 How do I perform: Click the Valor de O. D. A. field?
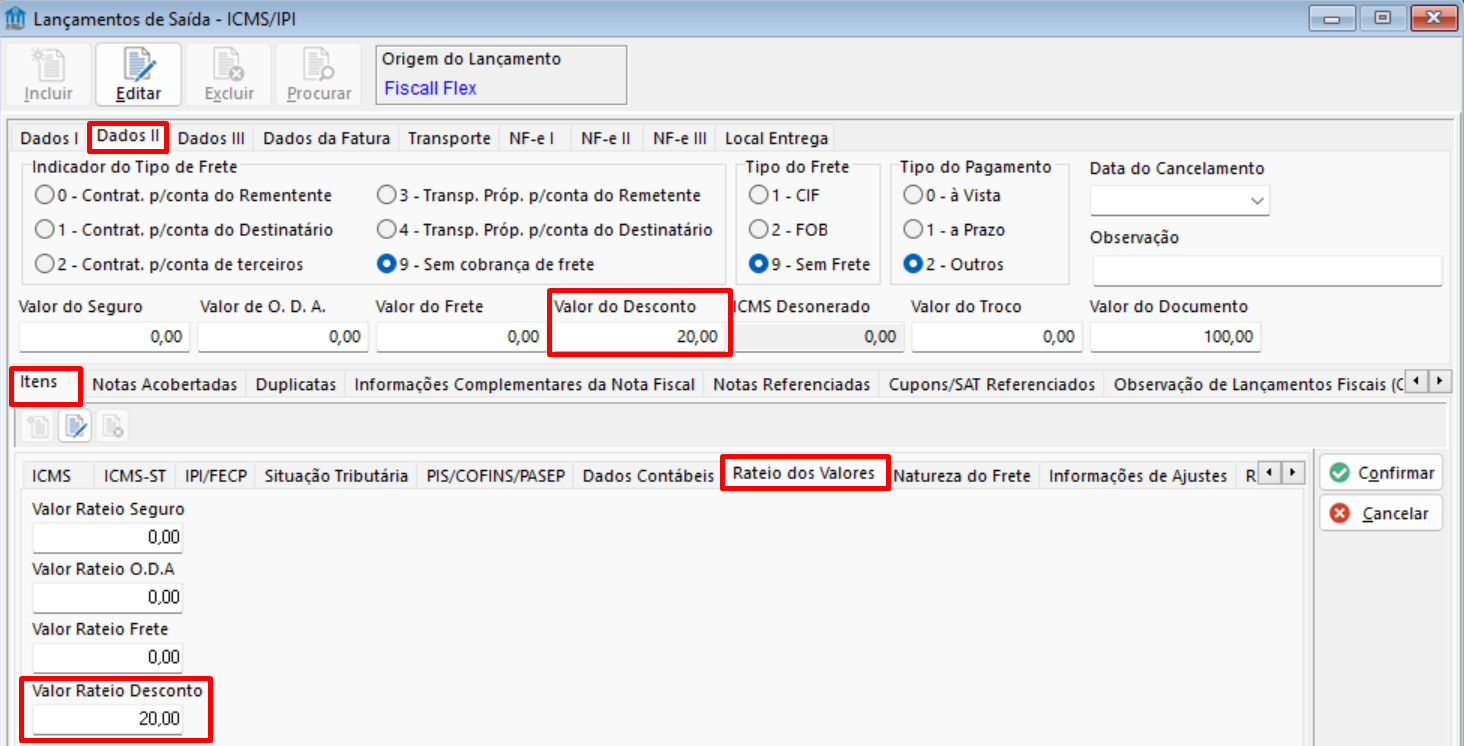coord(282,337)
